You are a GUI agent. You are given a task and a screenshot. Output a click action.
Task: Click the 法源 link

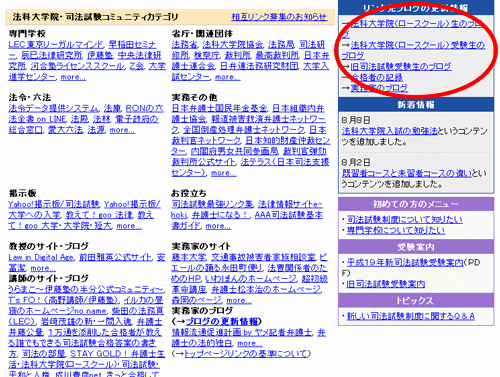pyautogui.click(x=96, y=130)
